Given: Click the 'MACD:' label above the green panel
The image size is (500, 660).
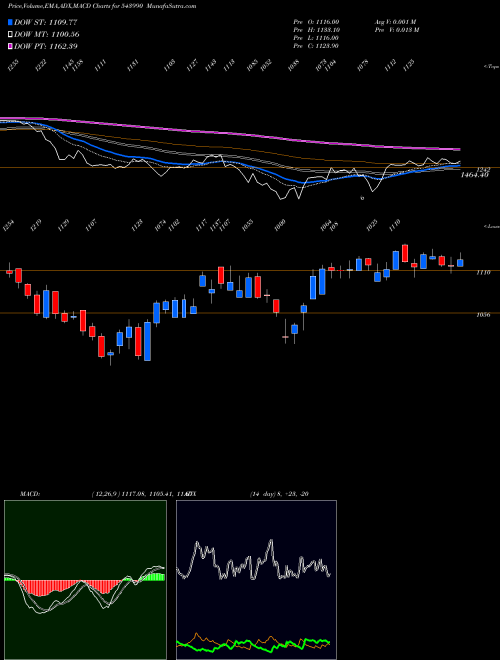Looking at the screenshot, I should (x=29, y=493).
